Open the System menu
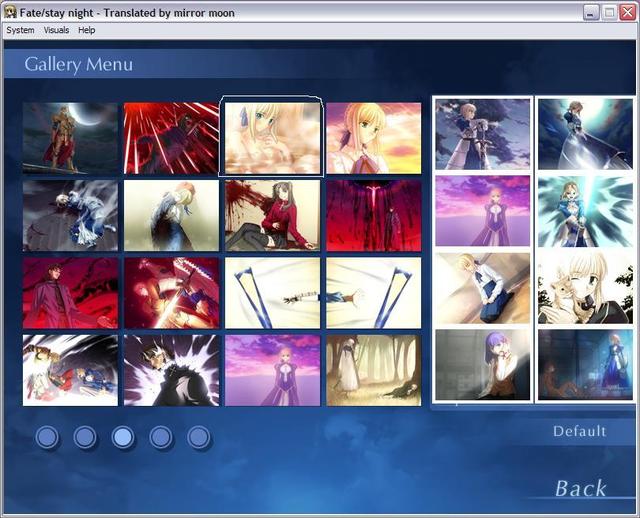 [x=20, y=30]
